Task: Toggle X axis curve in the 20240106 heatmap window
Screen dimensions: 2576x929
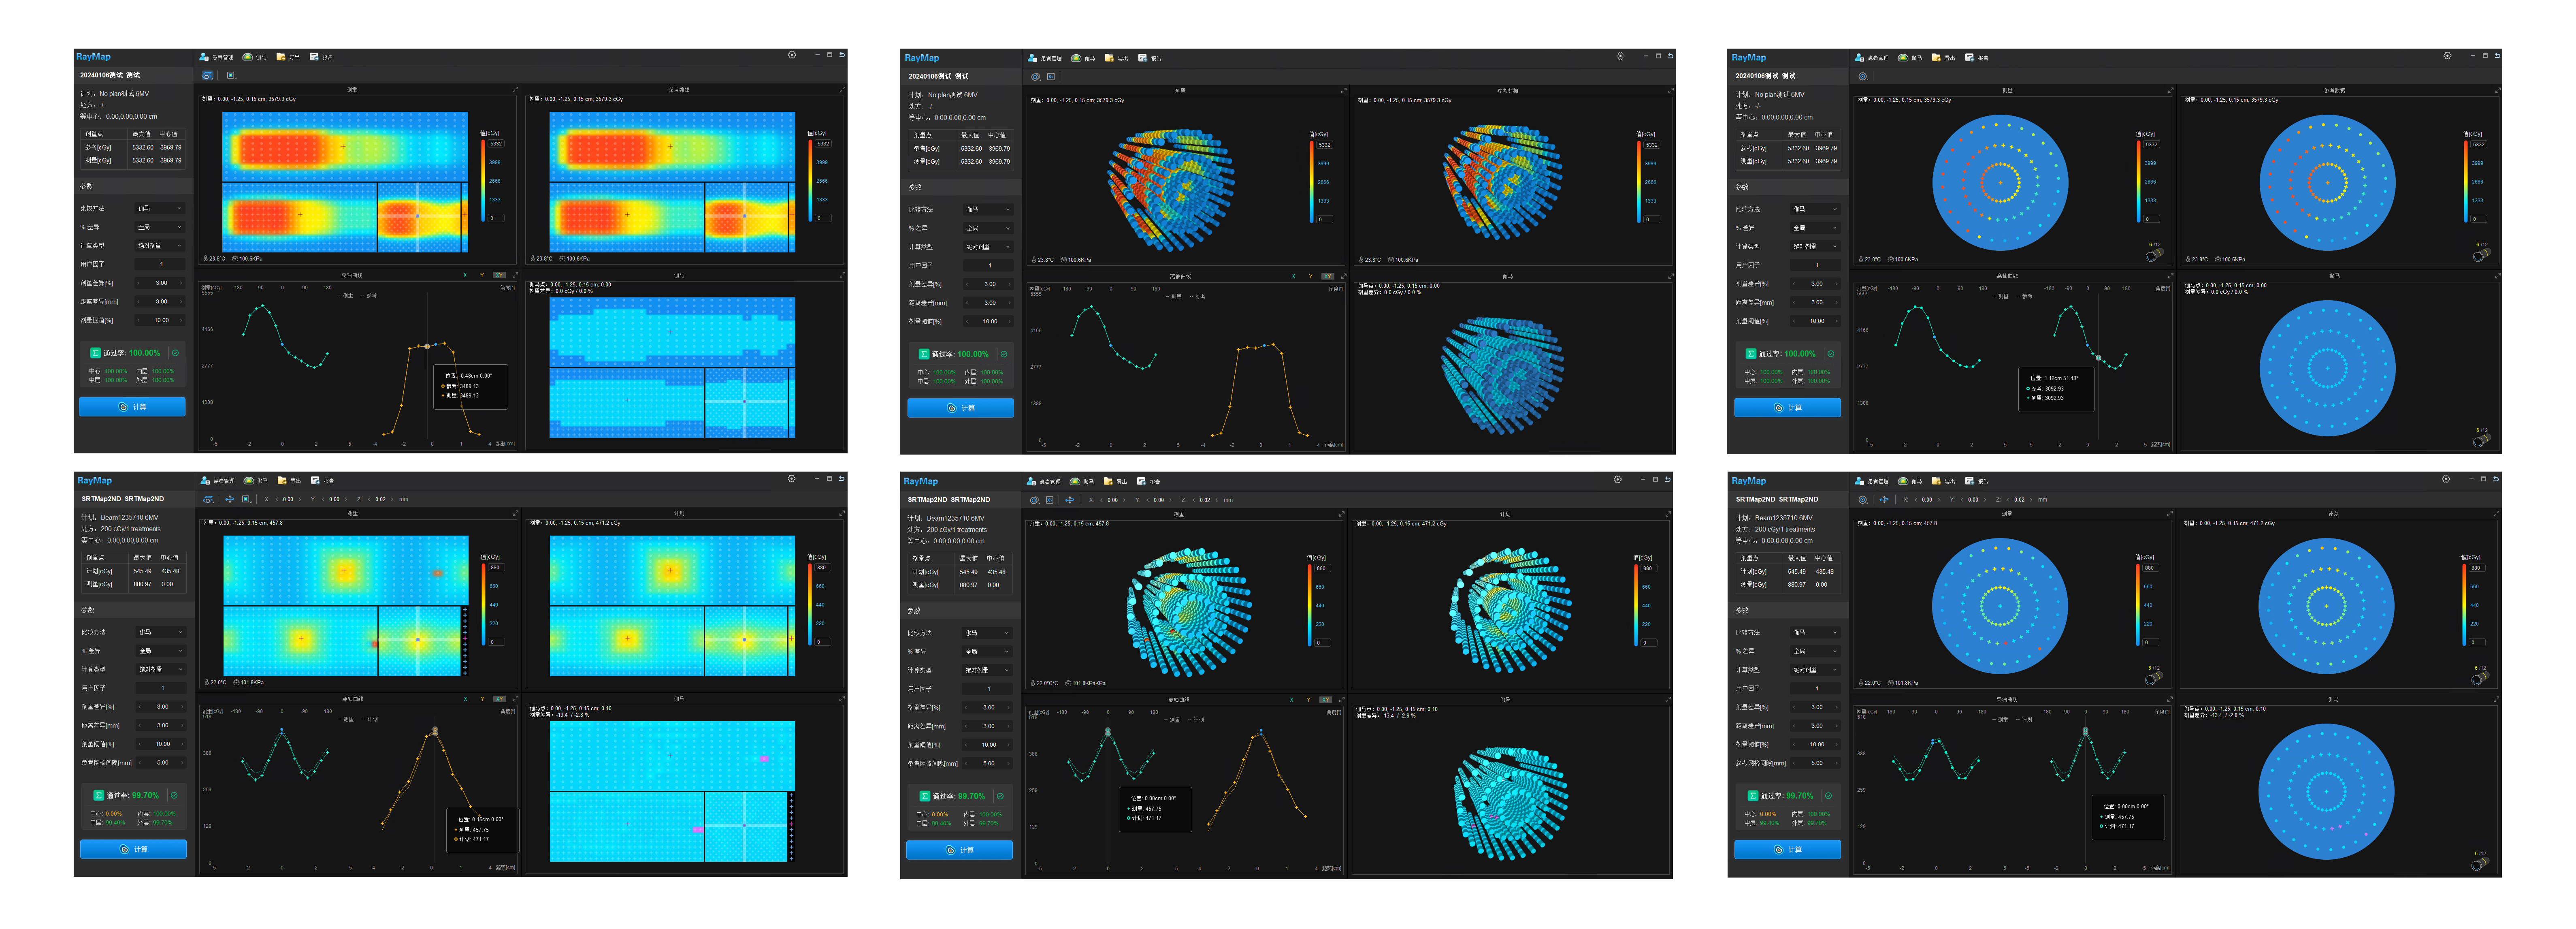Action: [465, 276]
